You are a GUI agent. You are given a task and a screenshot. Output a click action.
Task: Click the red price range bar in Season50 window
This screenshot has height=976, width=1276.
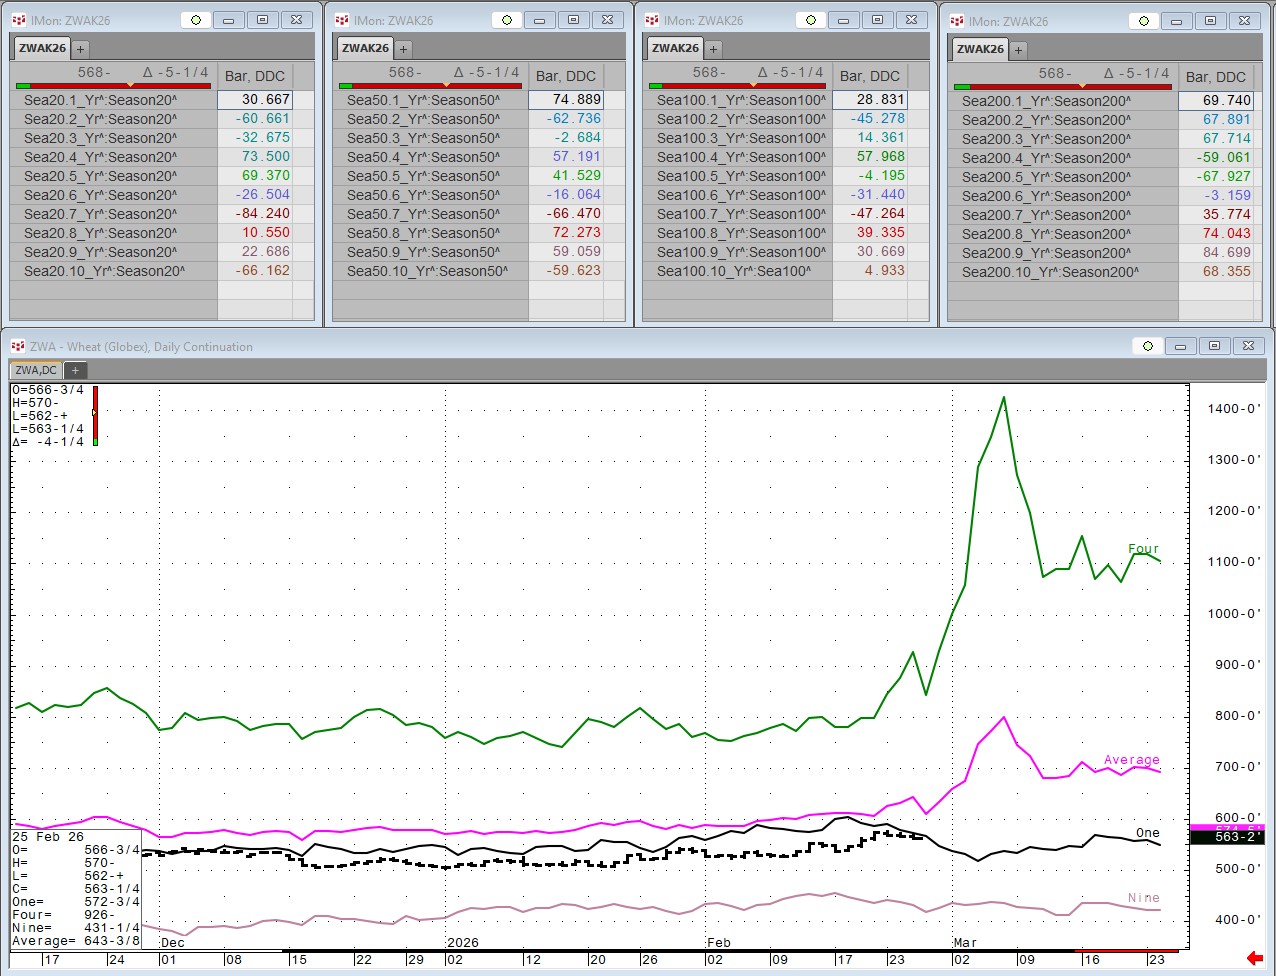click(430, 86)
